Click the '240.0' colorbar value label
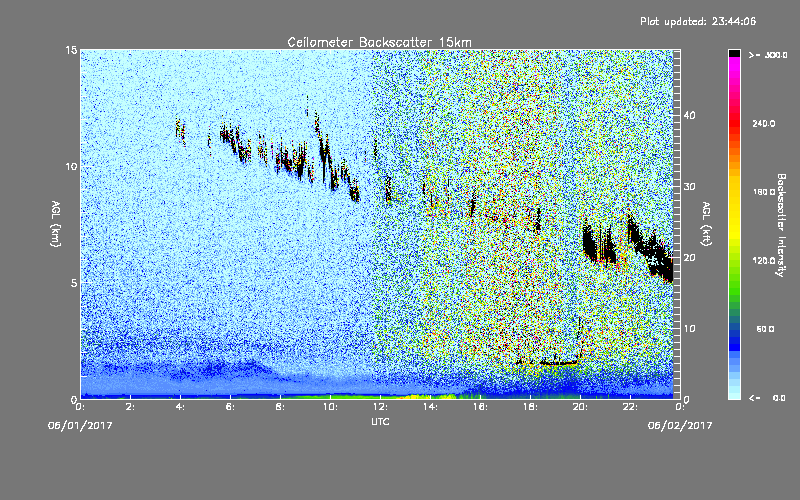This screenshot has height=500, width=800. point(764,124)
